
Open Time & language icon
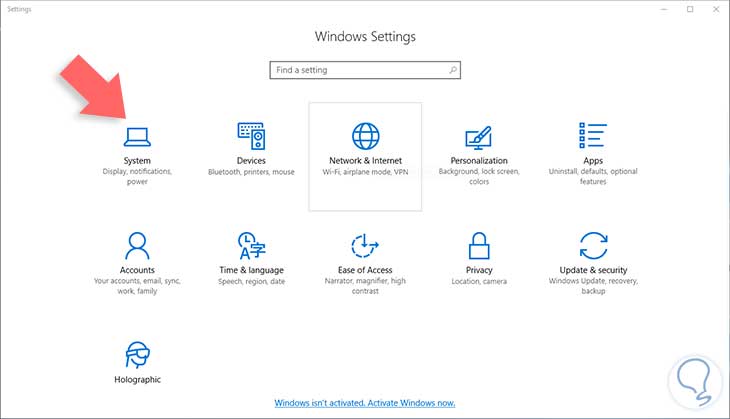251,245
